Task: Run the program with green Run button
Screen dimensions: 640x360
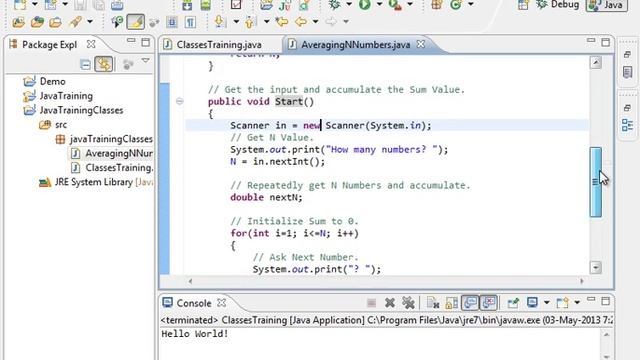Action: pyautogui.click(x=364, y=4)
